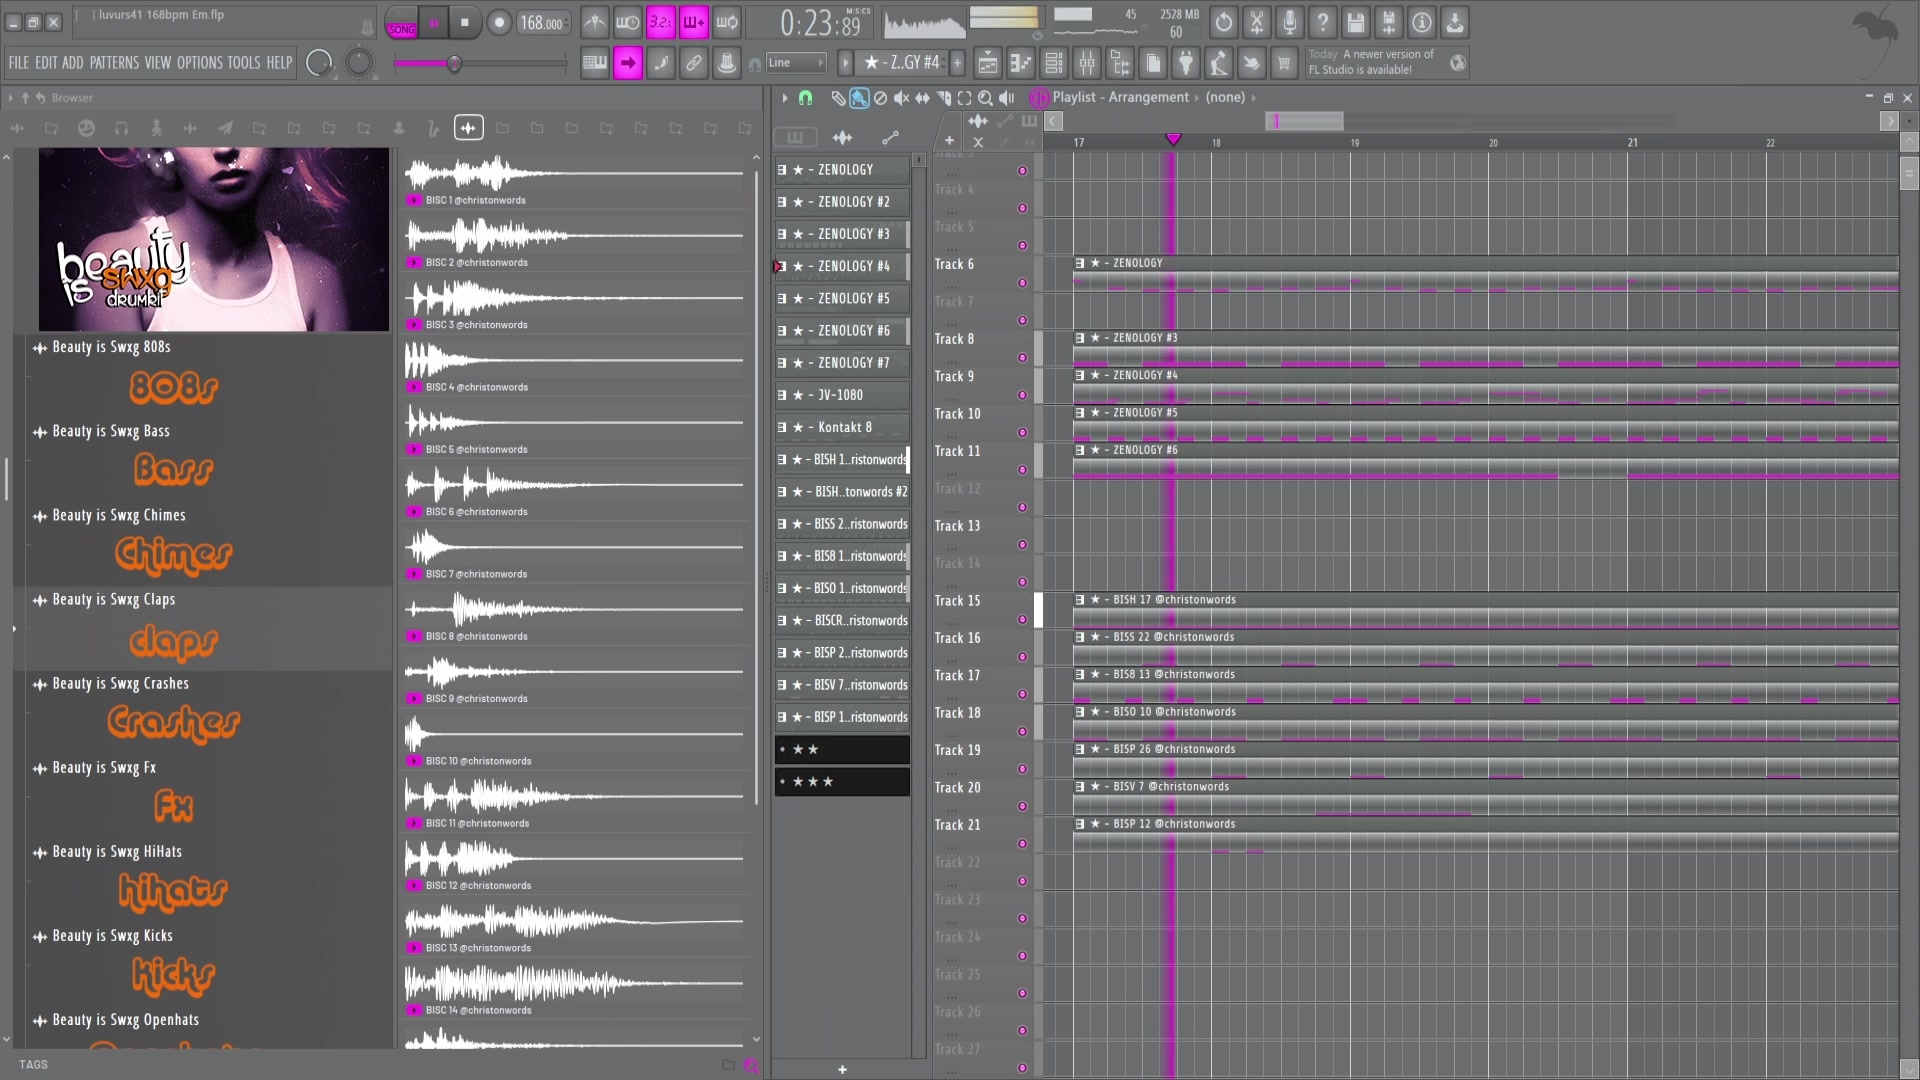Open the ZENOLOGY #3 clip menu on Track 8

(x=1080, y=338)
